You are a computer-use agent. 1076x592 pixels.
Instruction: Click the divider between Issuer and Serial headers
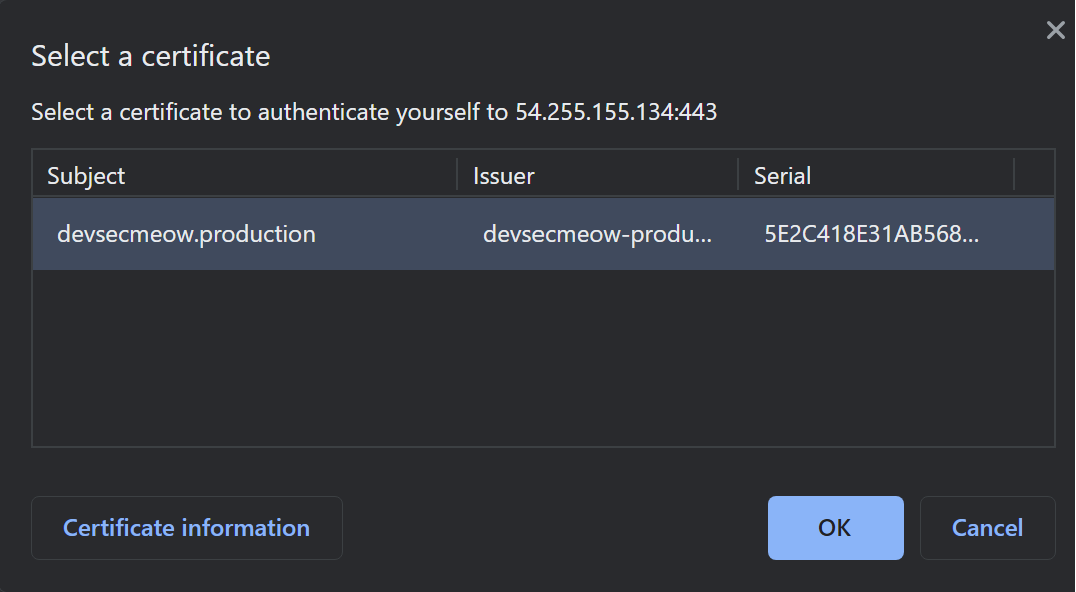[739, 175]
